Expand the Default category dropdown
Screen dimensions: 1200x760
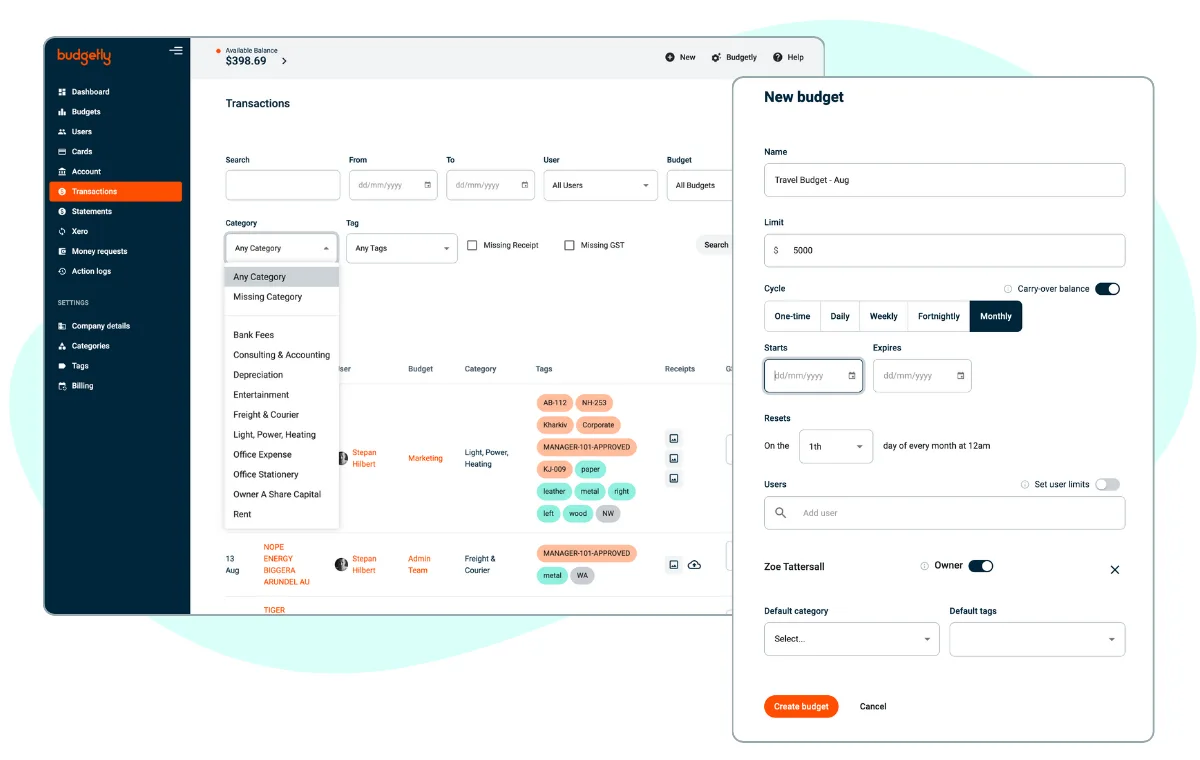tap(851, 639)
